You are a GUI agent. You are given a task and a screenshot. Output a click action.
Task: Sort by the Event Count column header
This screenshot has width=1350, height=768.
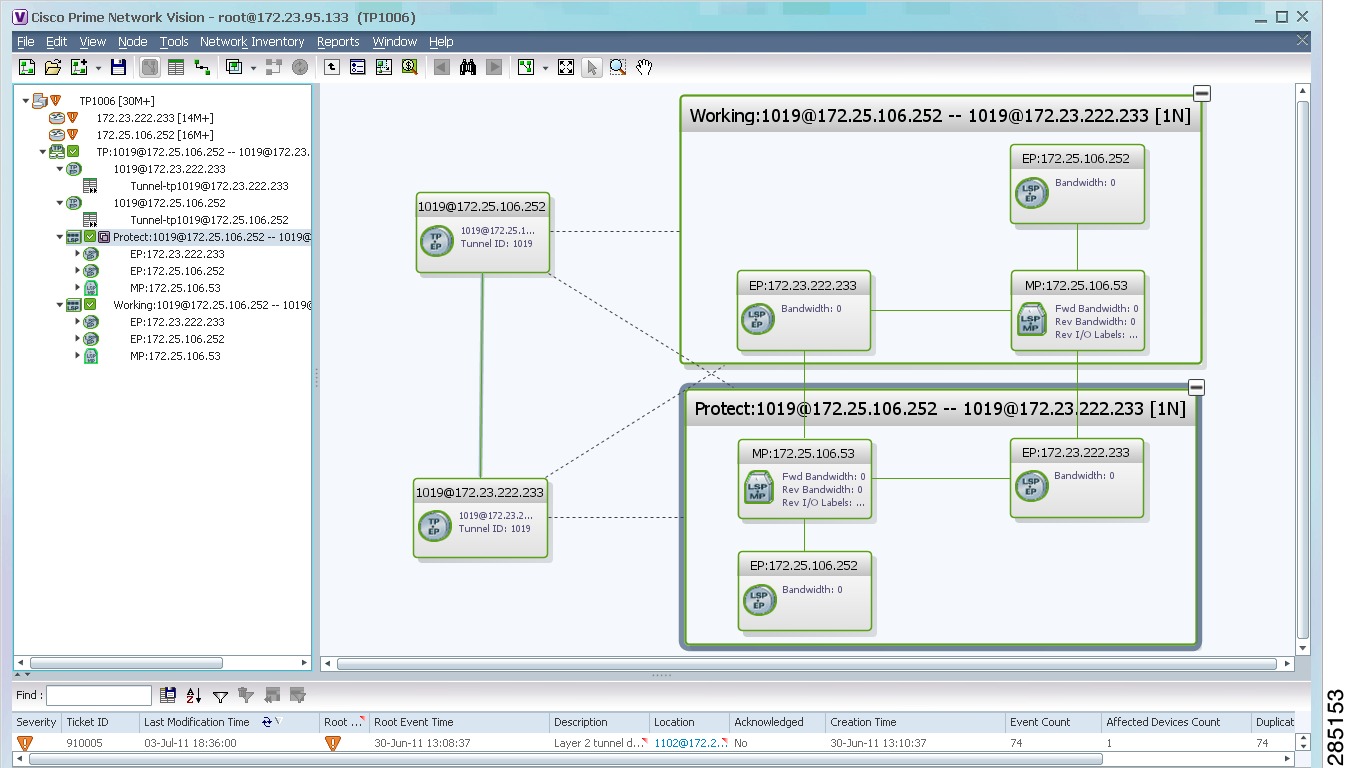1052,722
